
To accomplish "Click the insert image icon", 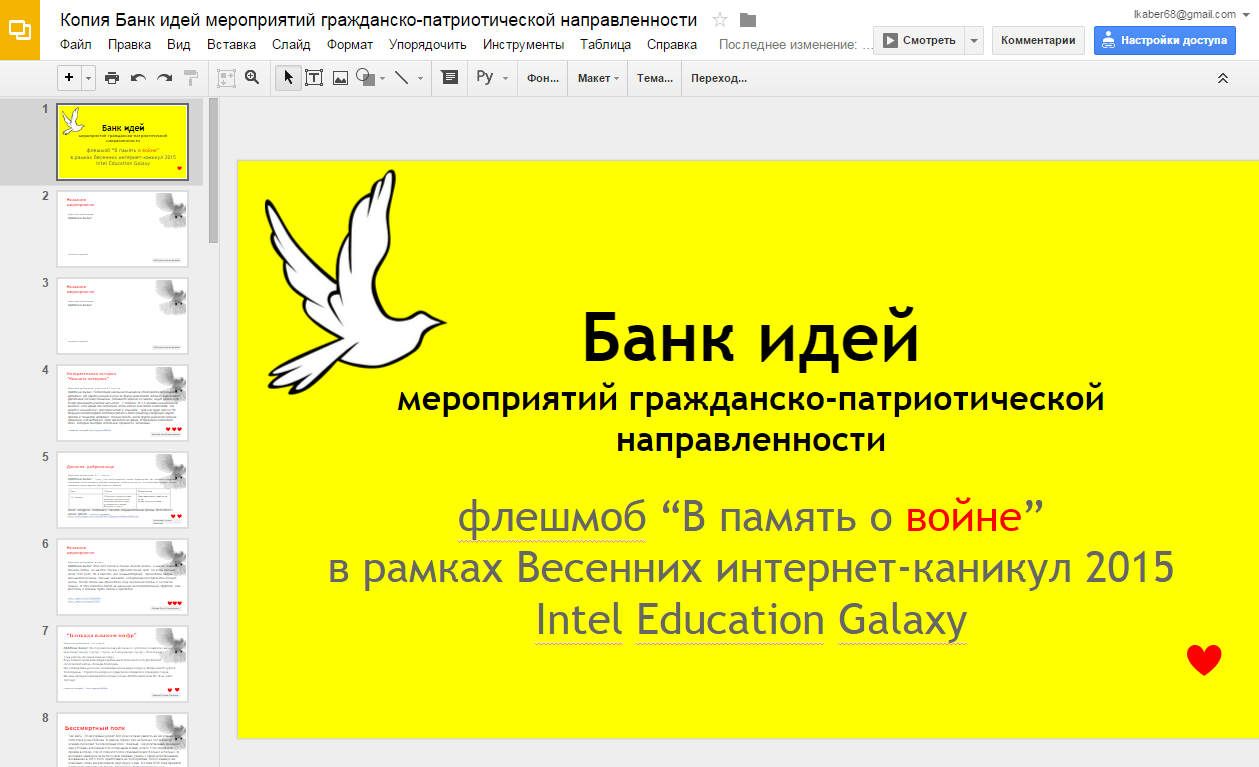I will (x=340, y=78).
